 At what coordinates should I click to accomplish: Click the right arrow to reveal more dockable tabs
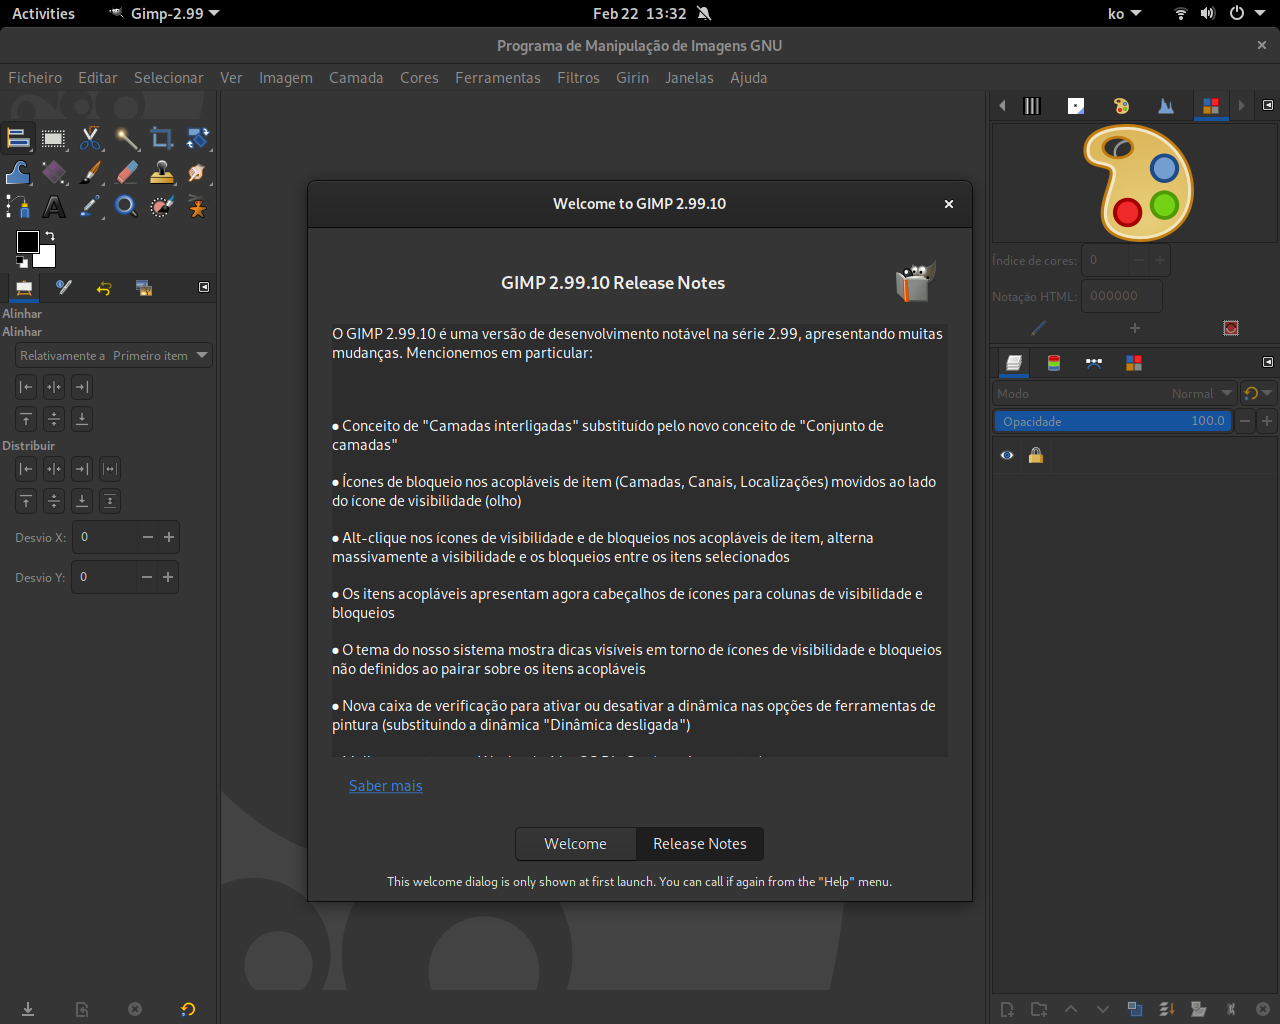[1241, 105]
